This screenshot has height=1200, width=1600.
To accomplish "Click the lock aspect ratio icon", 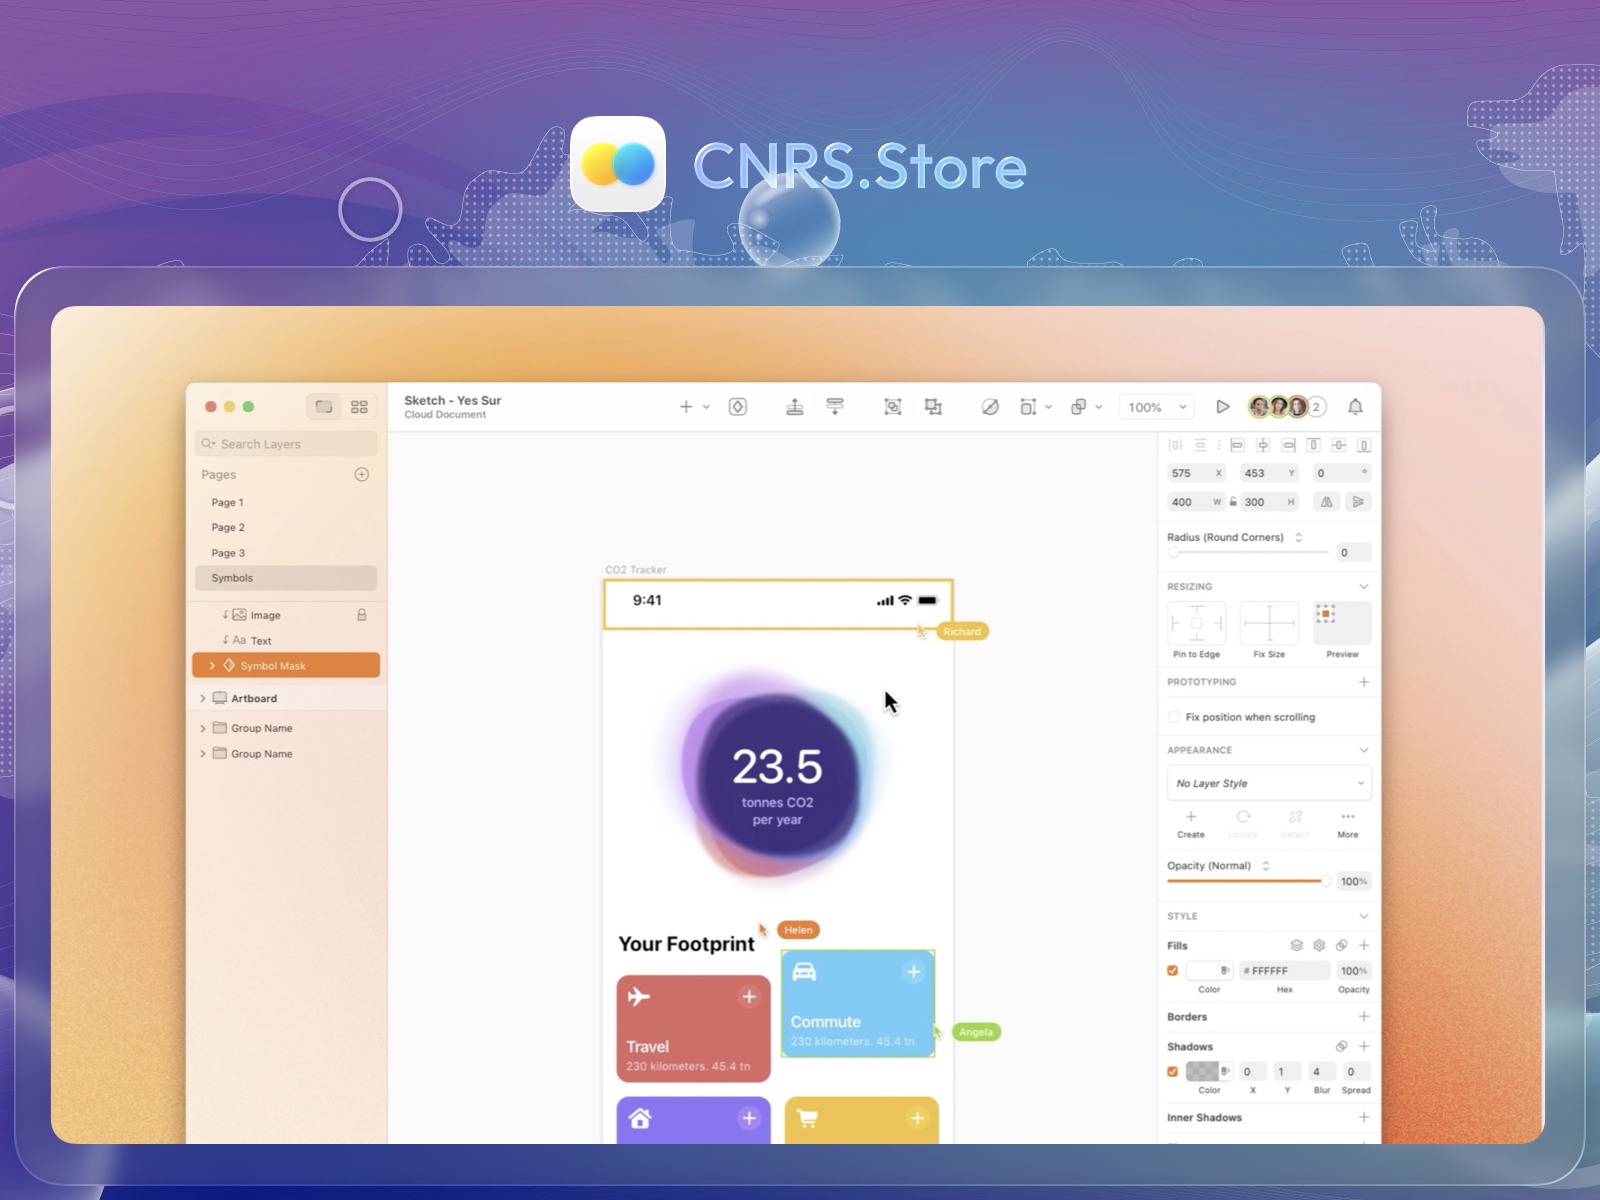I will (1233, 502).
